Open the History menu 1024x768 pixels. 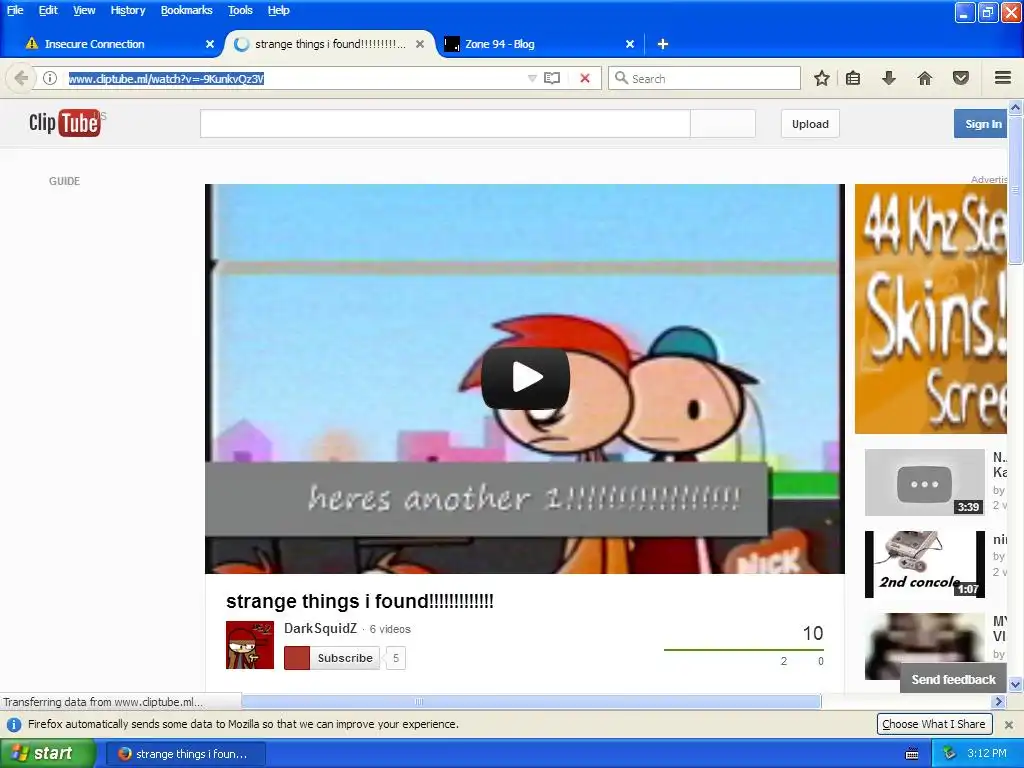[128, 10]
